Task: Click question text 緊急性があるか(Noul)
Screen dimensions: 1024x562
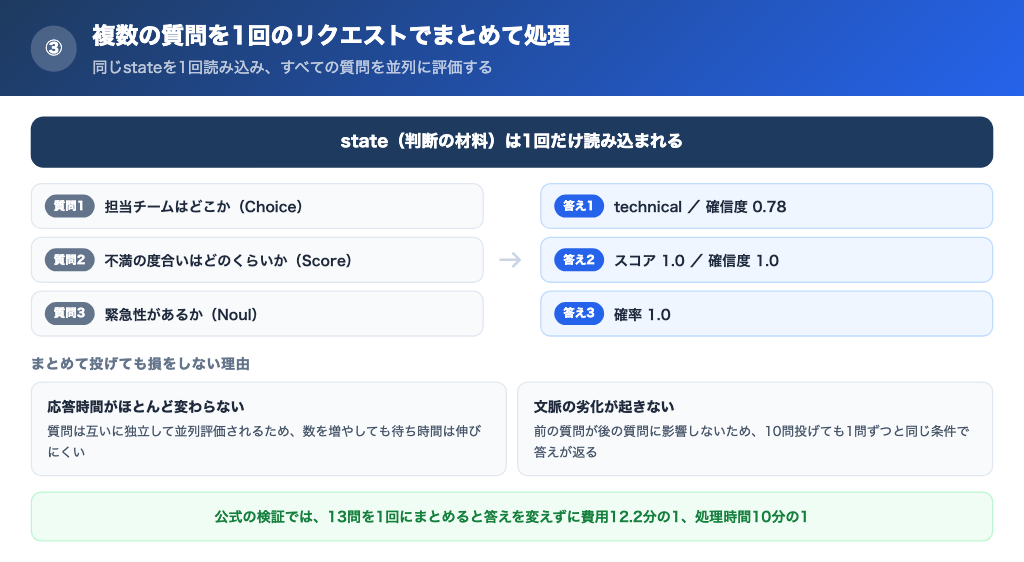Action: [181, 315]
